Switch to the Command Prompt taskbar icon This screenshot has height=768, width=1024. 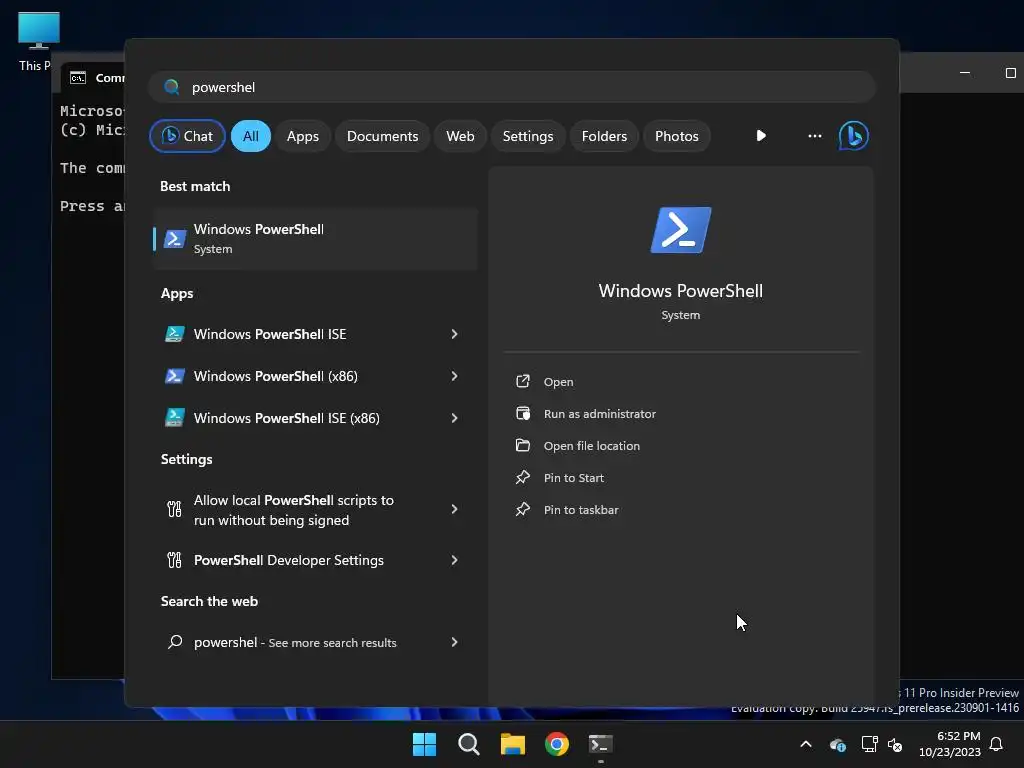[601, 744]
